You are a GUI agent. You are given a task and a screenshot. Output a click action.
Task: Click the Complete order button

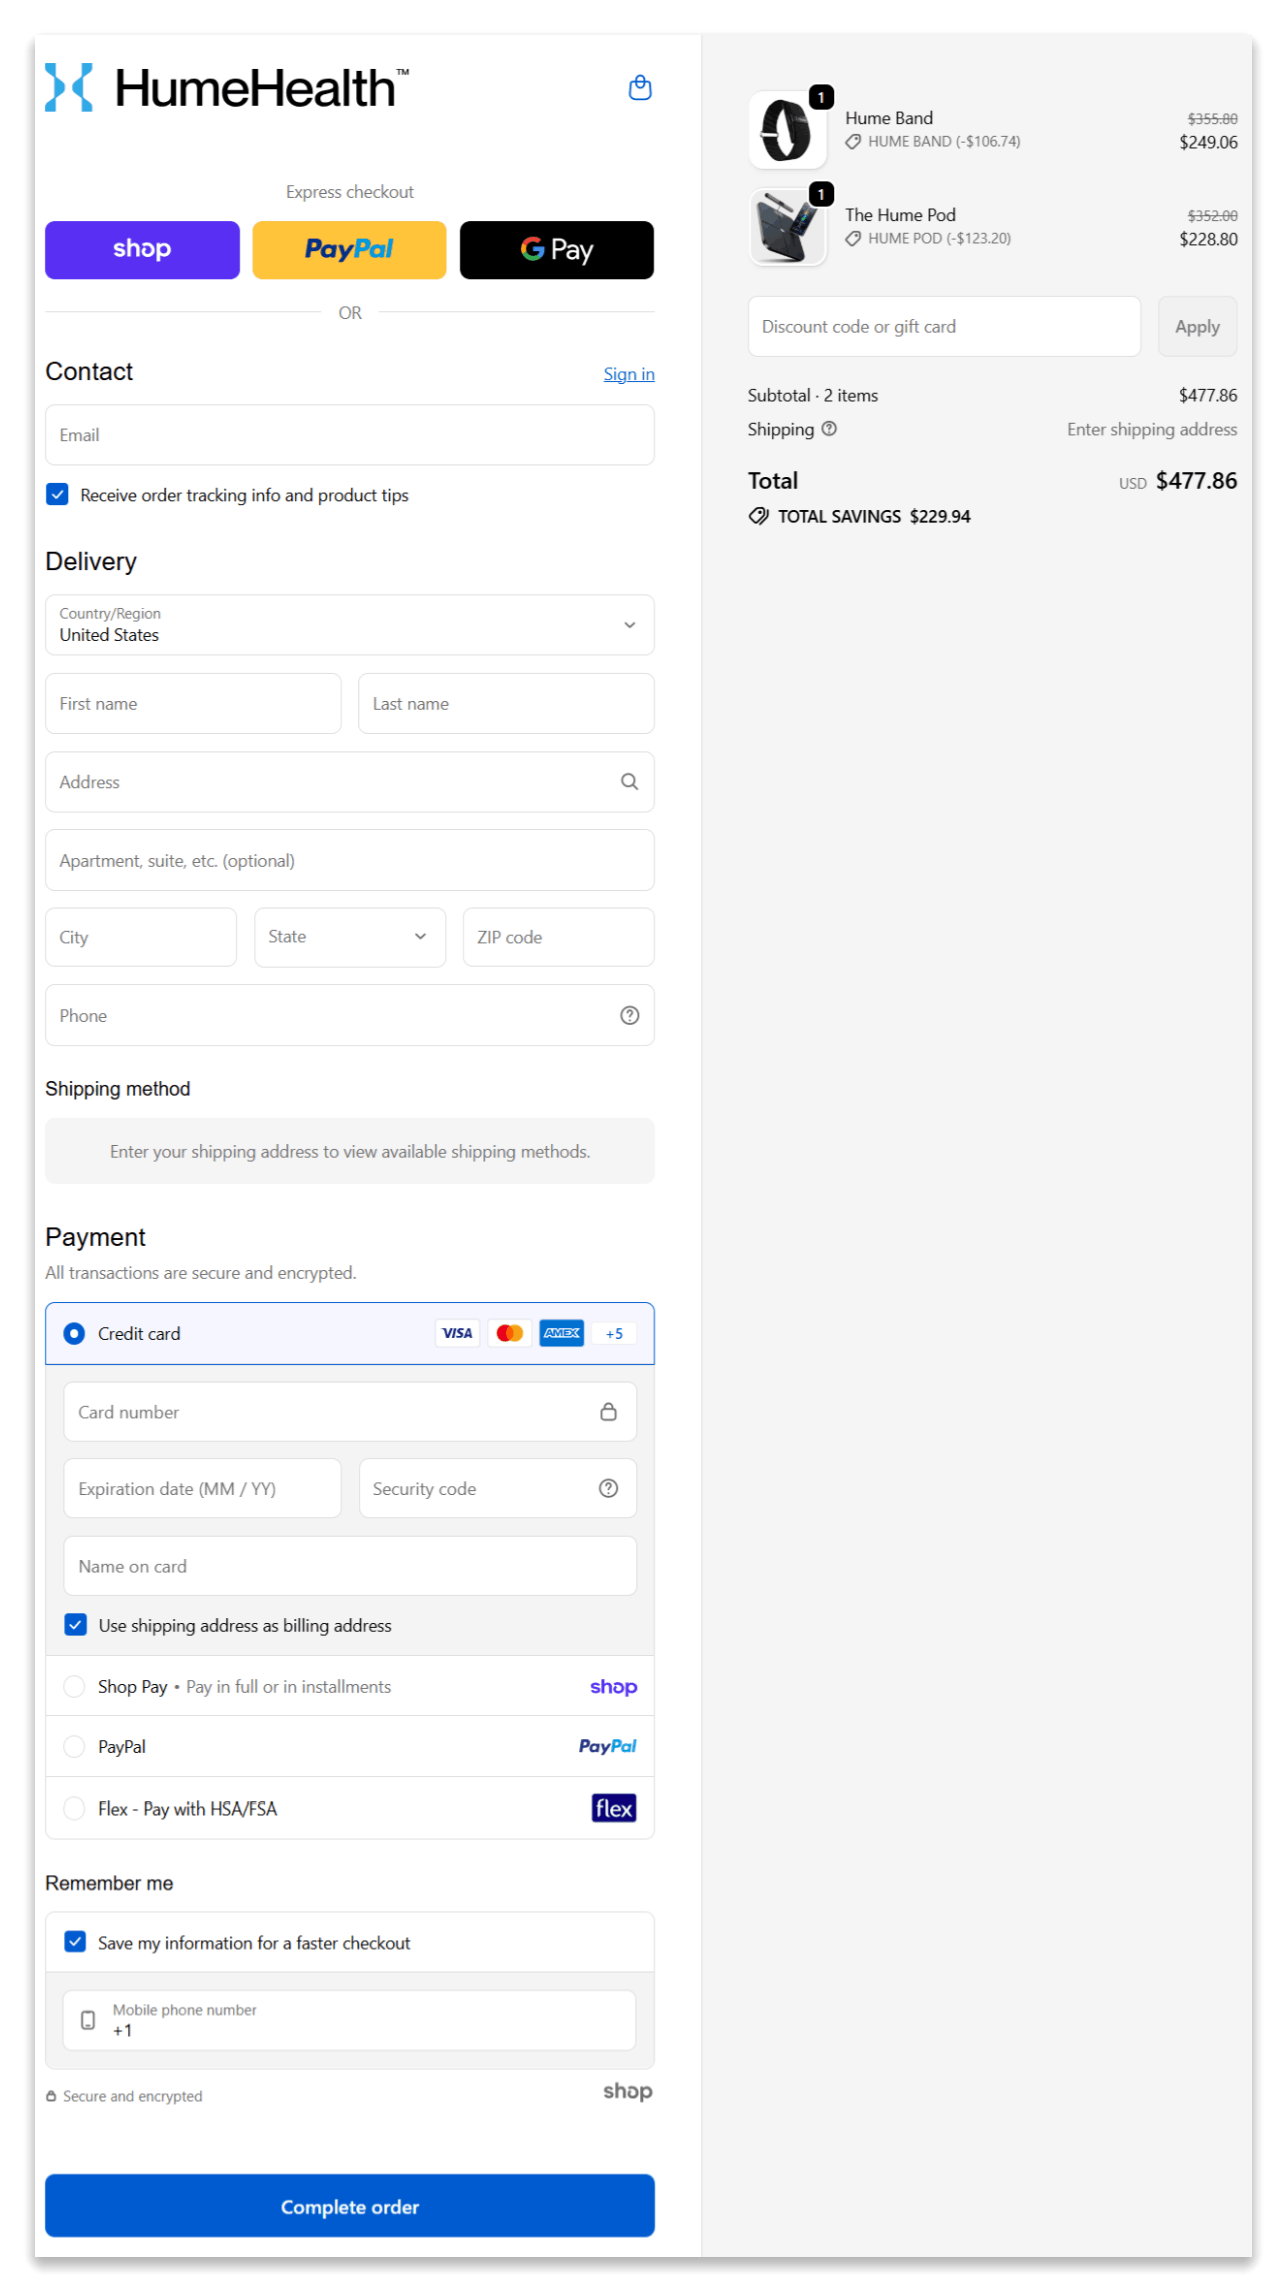point(350,2206)
